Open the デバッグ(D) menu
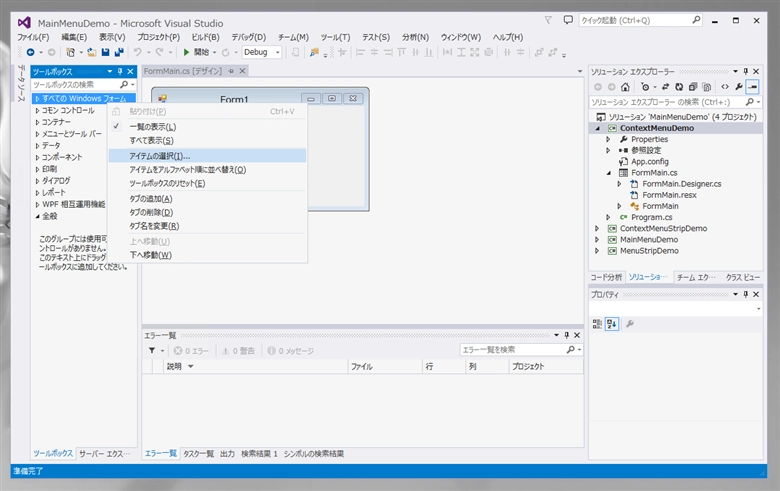 point(249,37)
